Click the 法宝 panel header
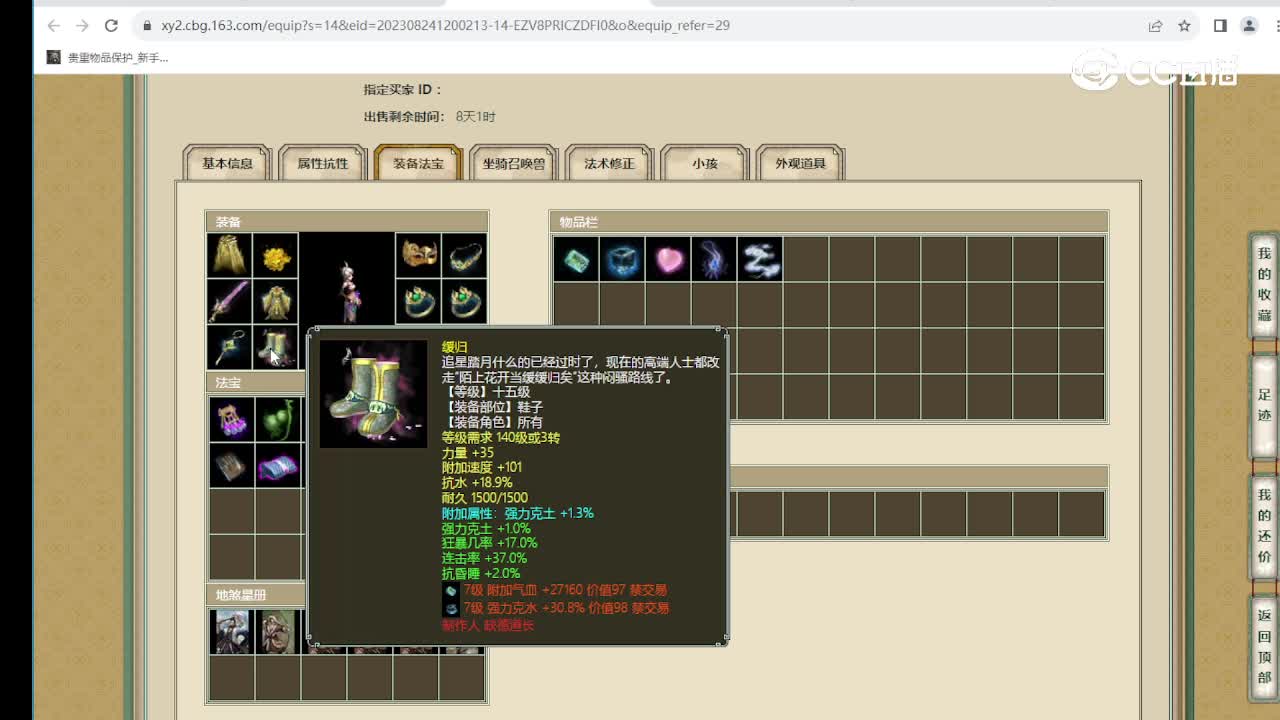Screen dimensions: 1280x720 coord(256,382)
